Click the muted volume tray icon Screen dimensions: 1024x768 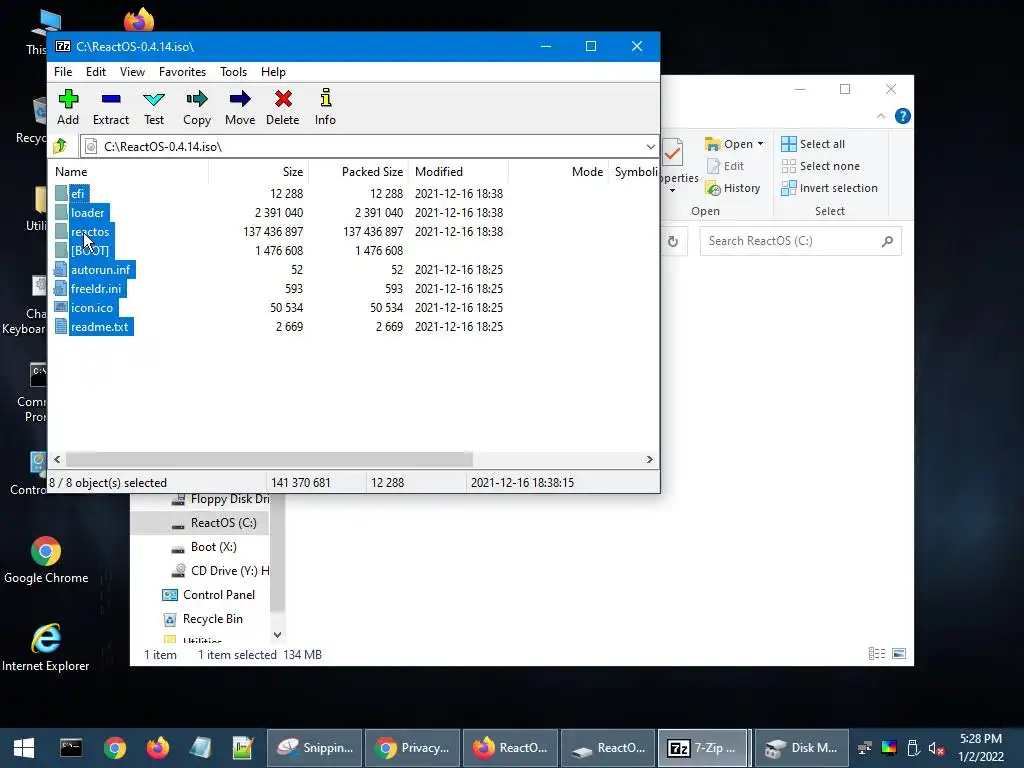click(x=936, y=748)
